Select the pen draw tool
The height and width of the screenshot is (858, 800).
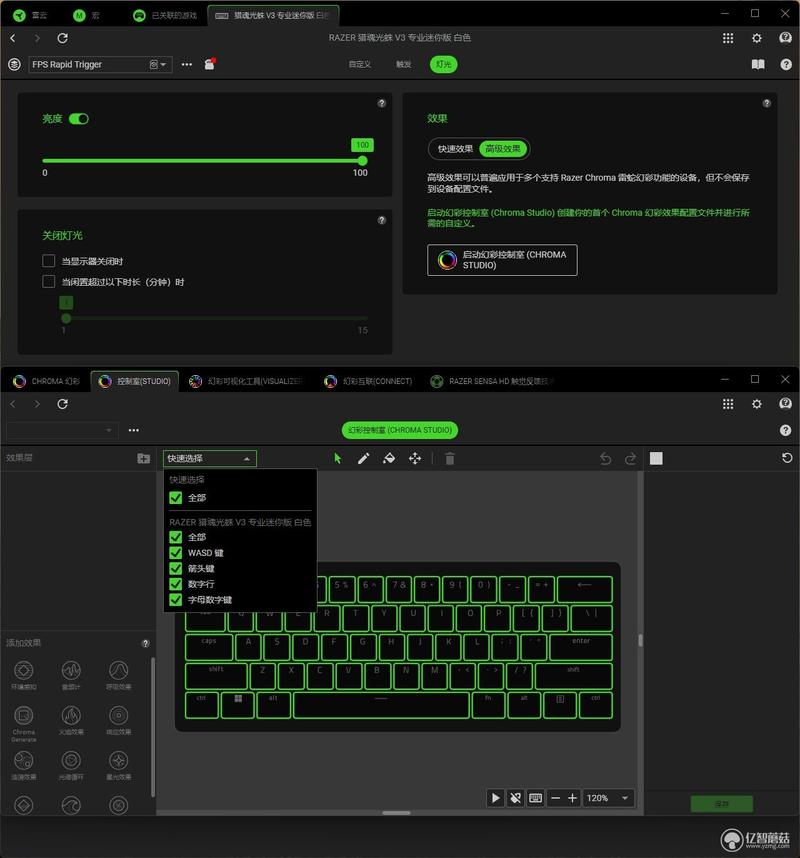363,459
